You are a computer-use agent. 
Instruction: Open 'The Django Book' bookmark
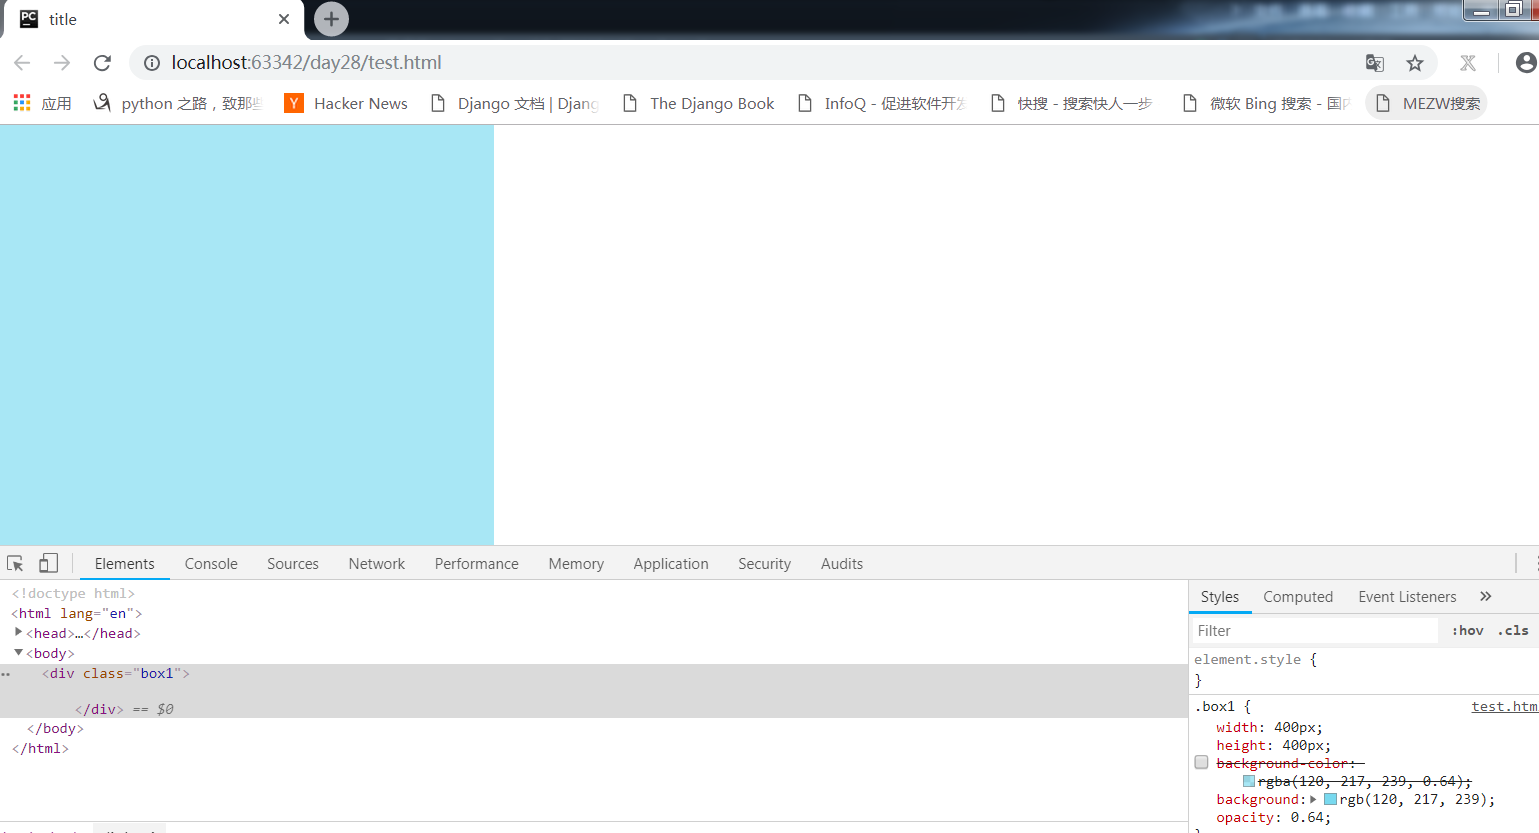[x=698, y=103]
